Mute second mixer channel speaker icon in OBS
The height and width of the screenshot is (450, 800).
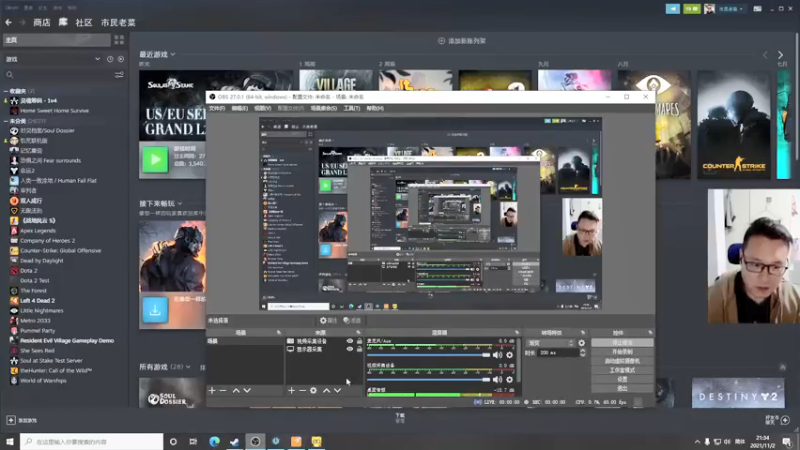point(497,380)
